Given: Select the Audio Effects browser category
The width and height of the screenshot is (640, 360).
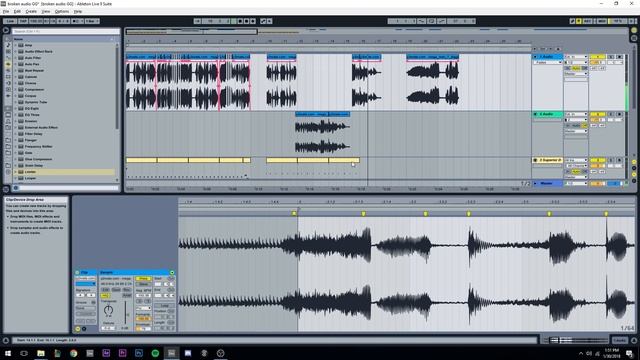Looking at the screenshot, I should tap(8, 64).
